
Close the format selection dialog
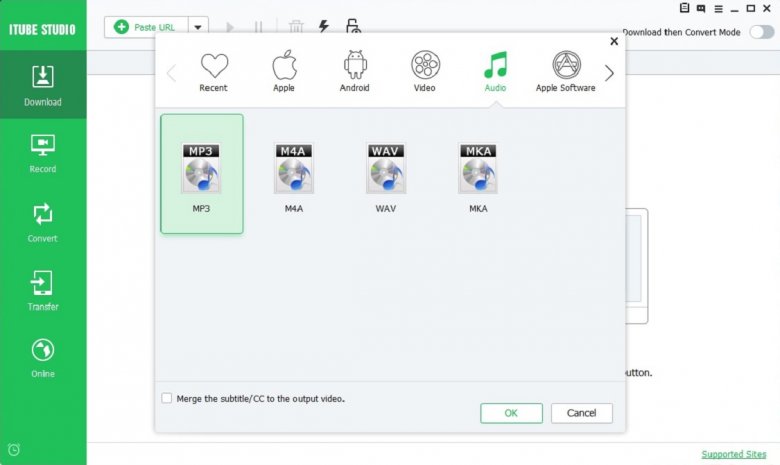pos(614,41)
